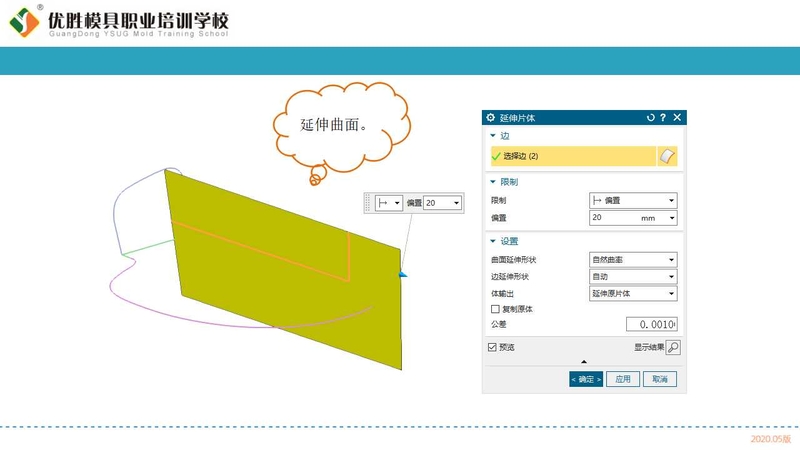
Task: Click the 取消 button
Action: pos(660,379)
